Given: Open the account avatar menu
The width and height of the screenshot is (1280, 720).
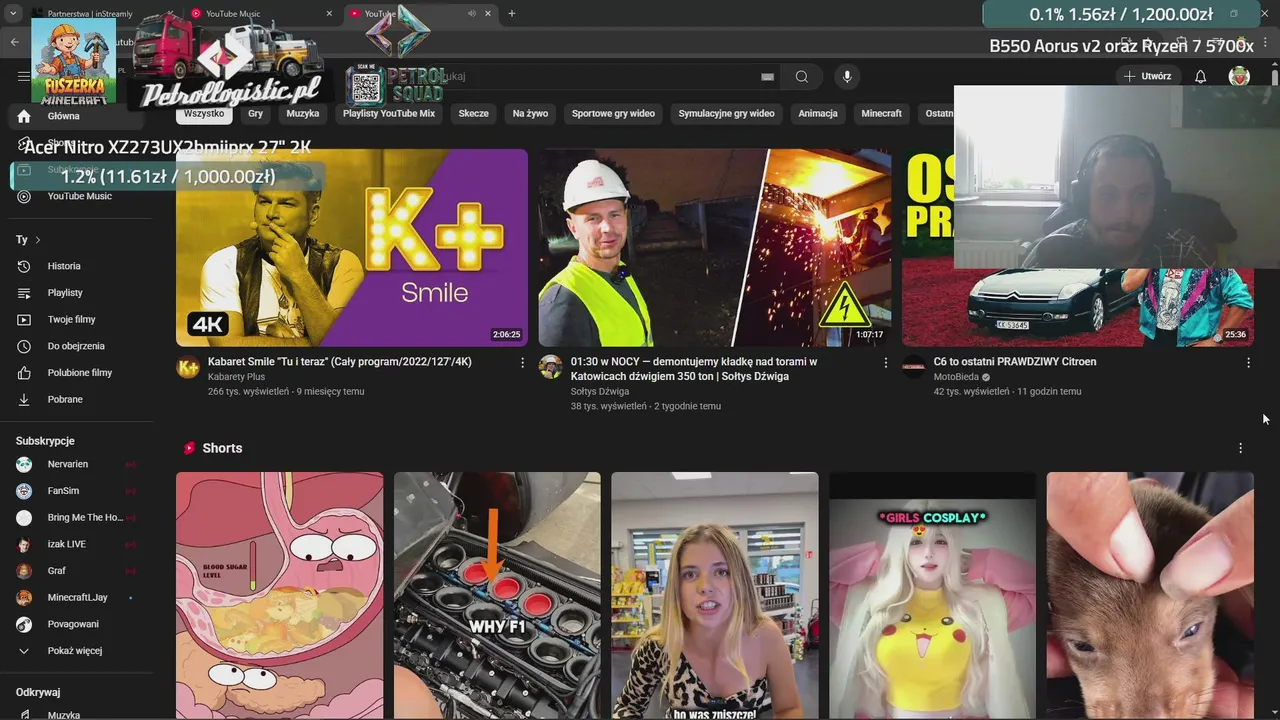Looking at the screenshot, I should pyautogui.click(x=1239, y=77).
